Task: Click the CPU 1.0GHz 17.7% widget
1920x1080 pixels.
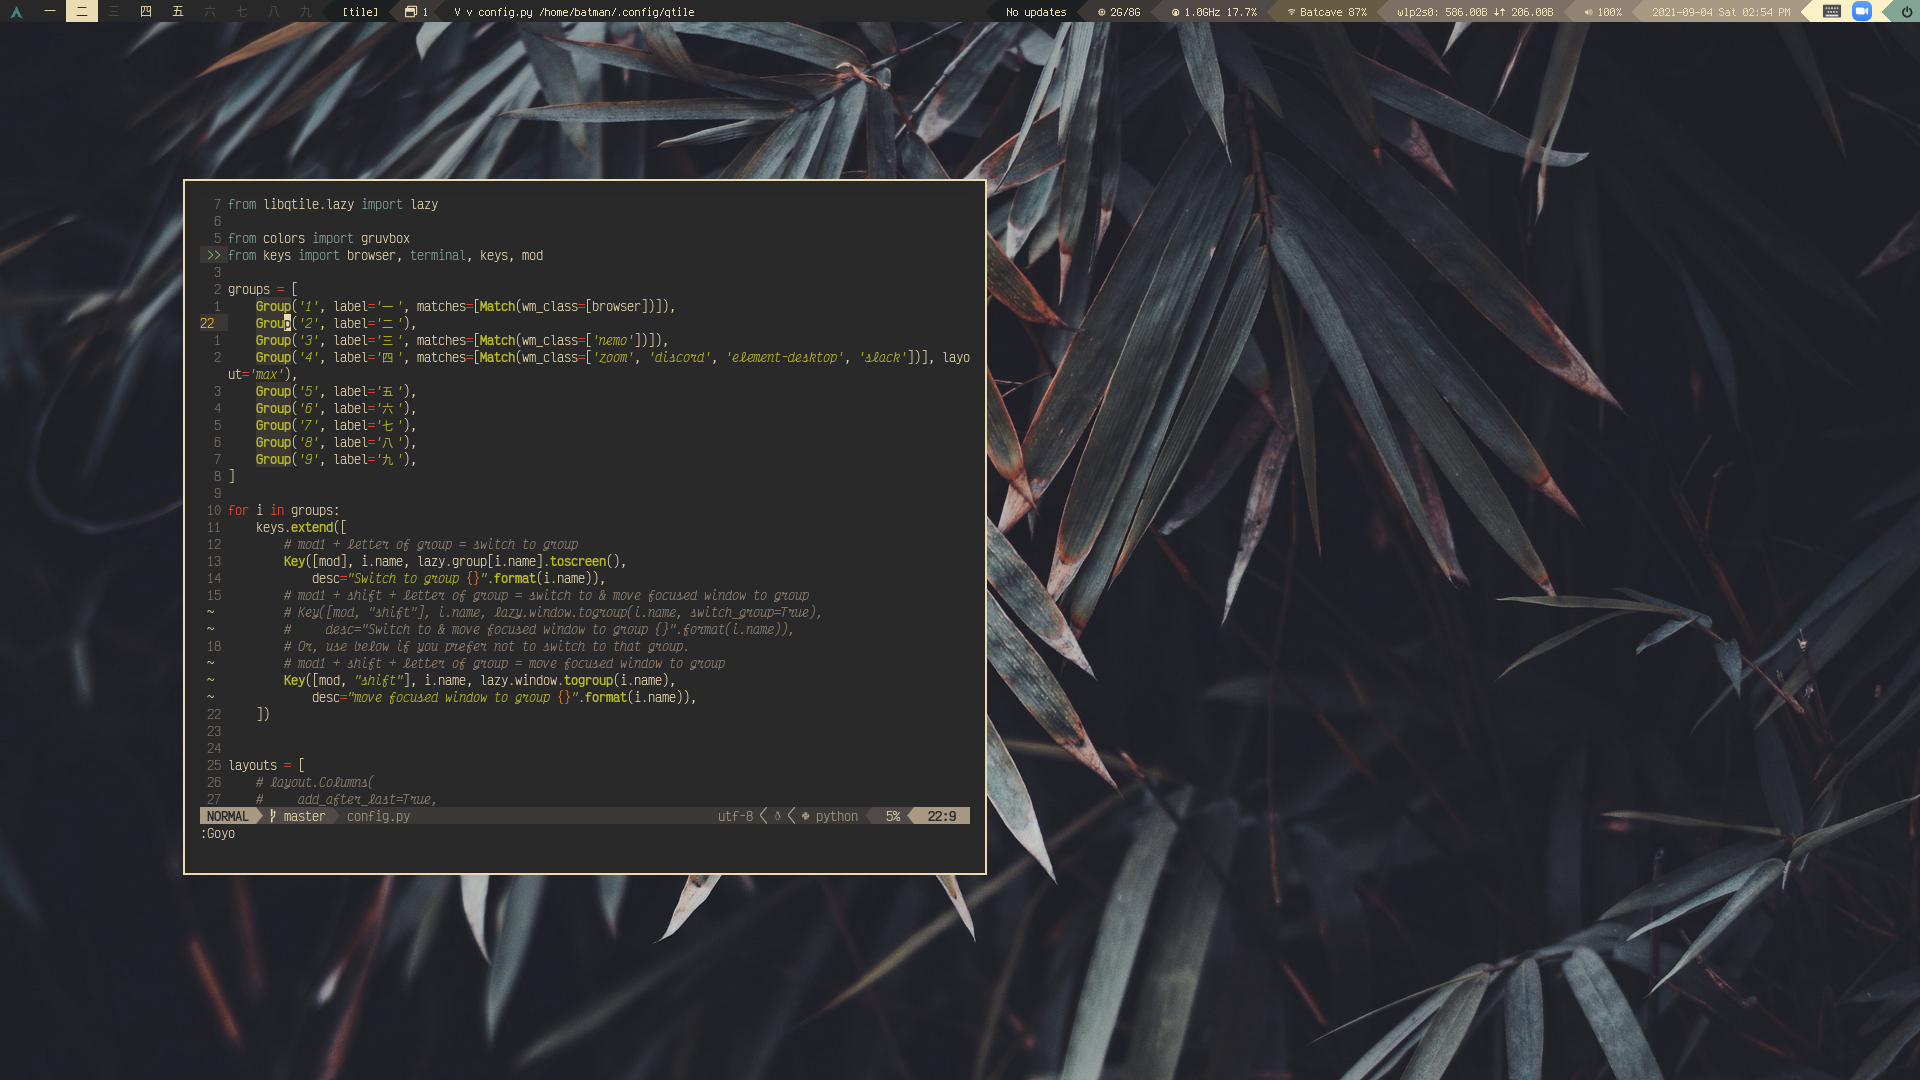Action: (x=1213, y=12)
